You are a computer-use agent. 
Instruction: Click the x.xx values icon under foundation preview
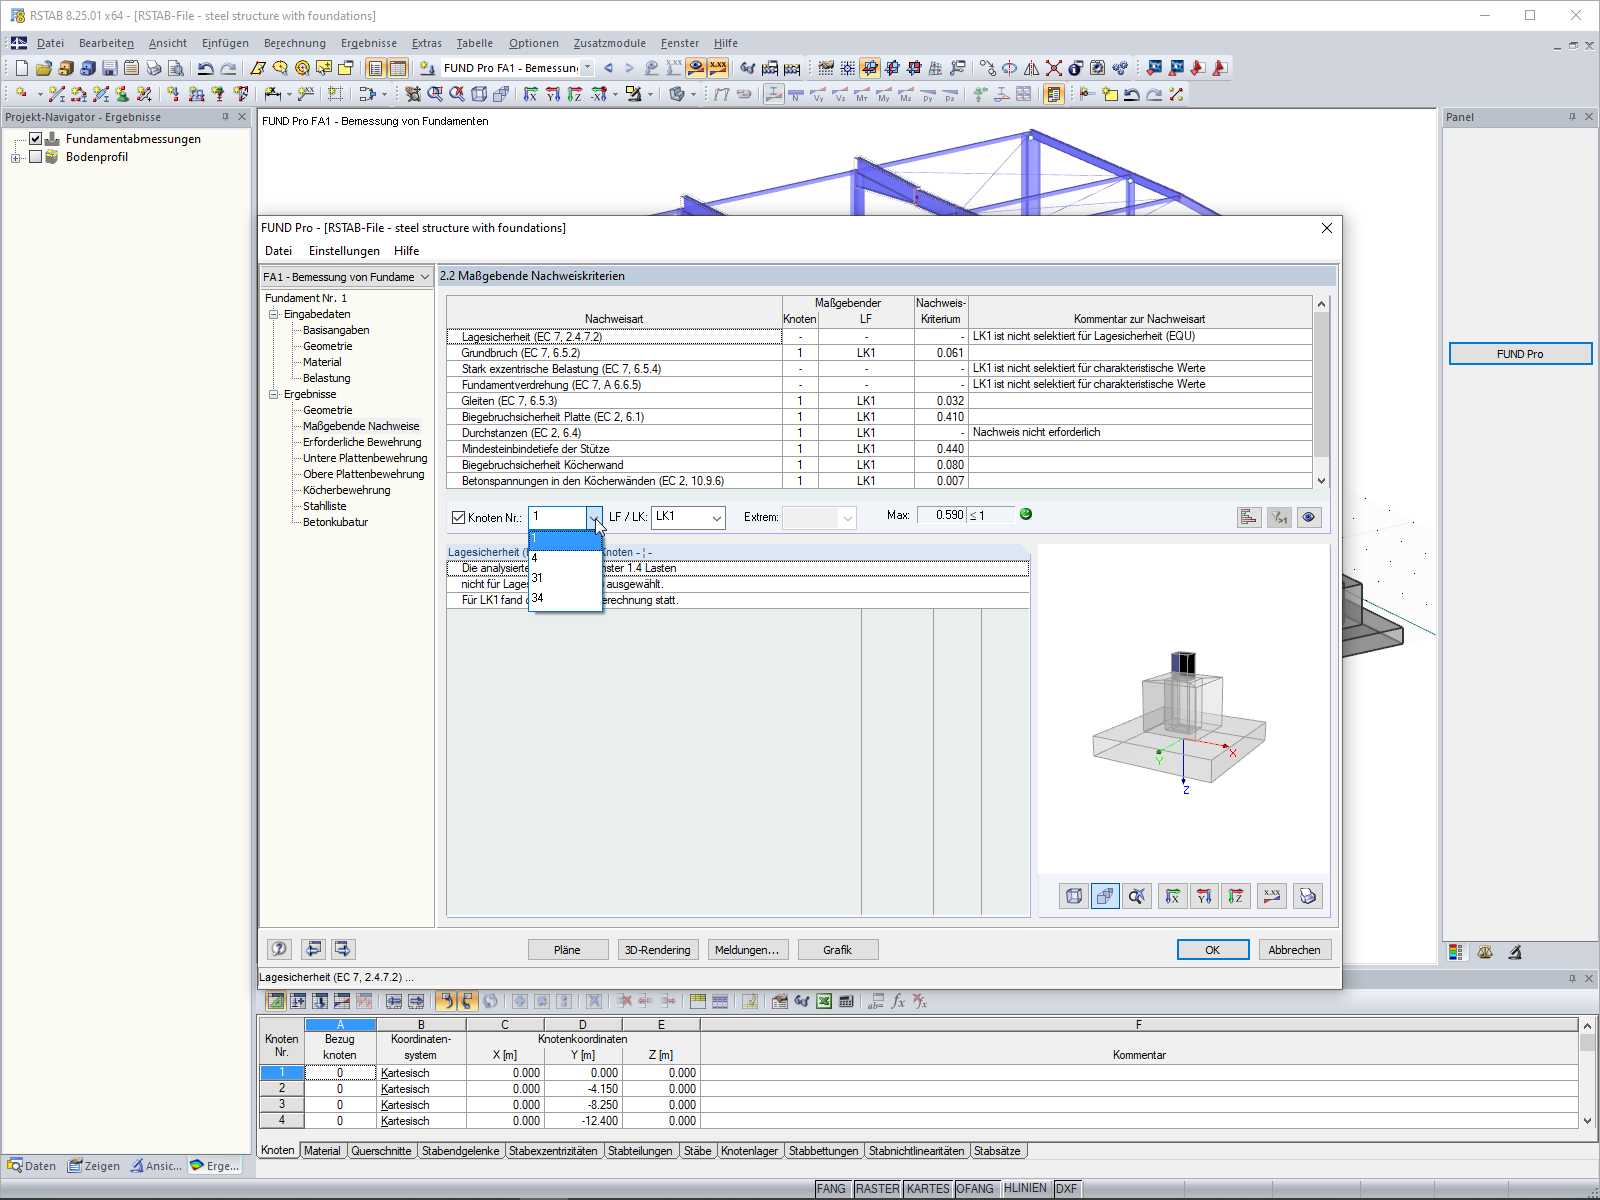pyautogui.click(x=1272, y=896)
